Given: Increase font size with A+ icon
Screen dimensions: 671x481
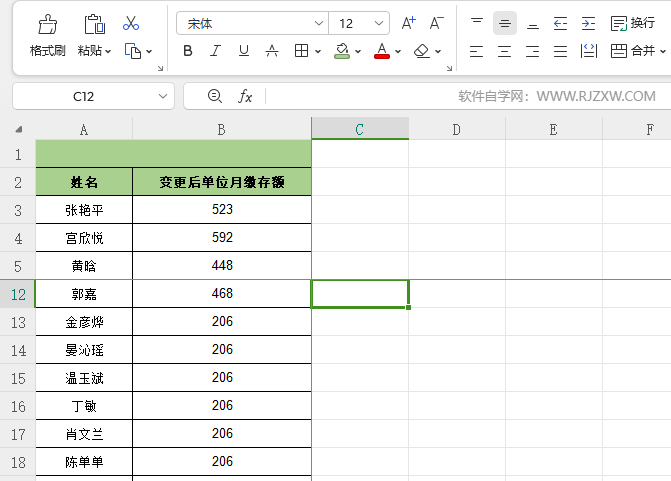Looking at the screenshot, I should click(x=408, y=23).
